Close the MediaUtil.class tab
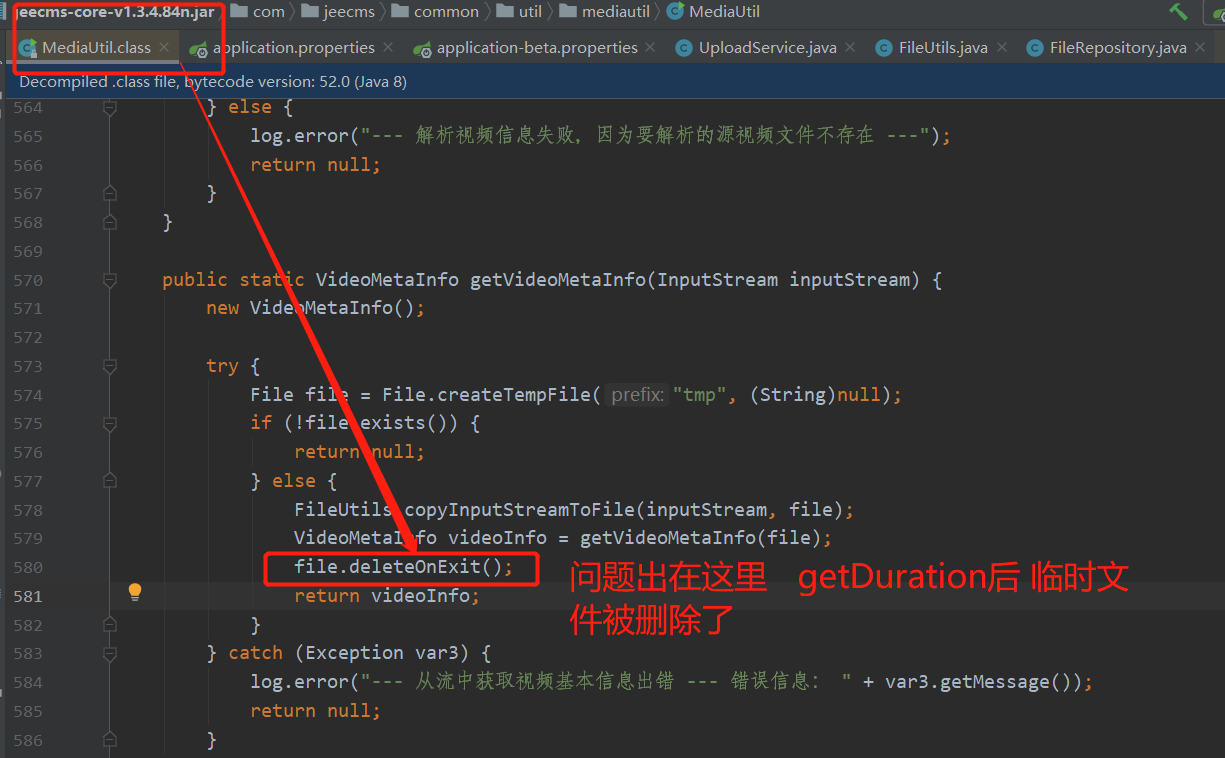The width and height of the screenshot is (1225, 758). pyautogui.click(x=164, y=47)
